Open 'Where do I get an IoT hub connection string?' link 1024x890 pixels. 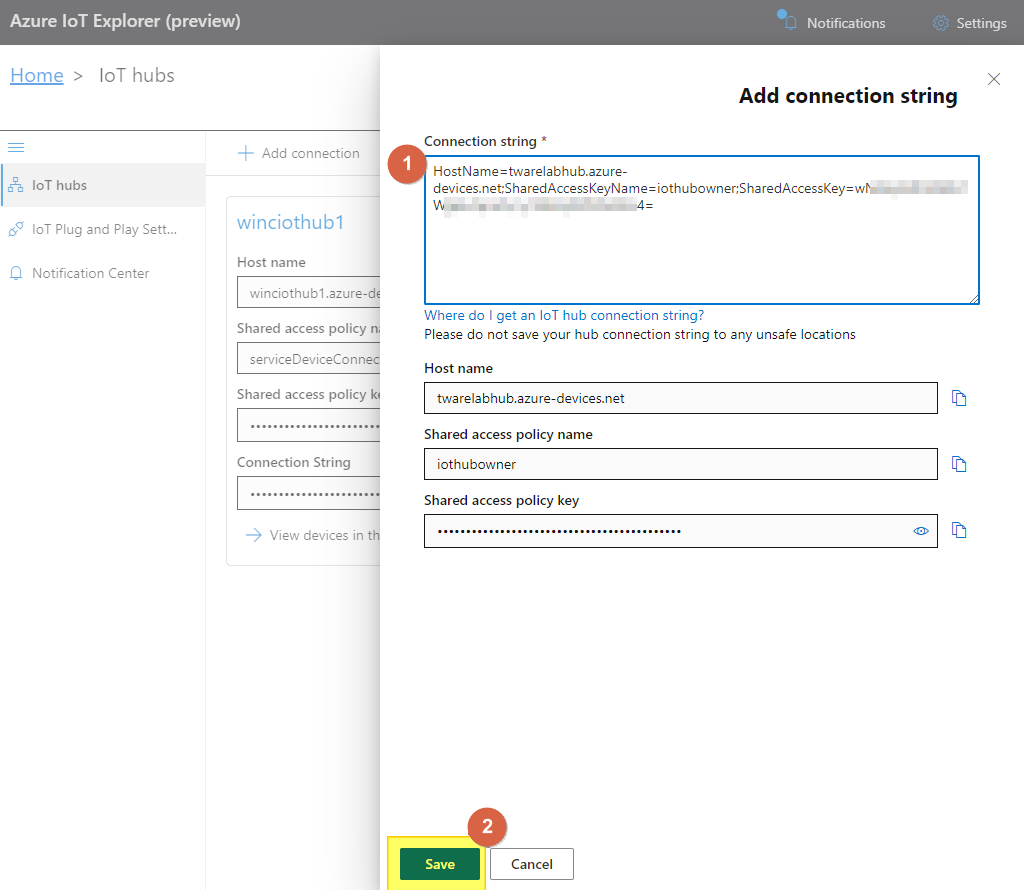point(564,315)
